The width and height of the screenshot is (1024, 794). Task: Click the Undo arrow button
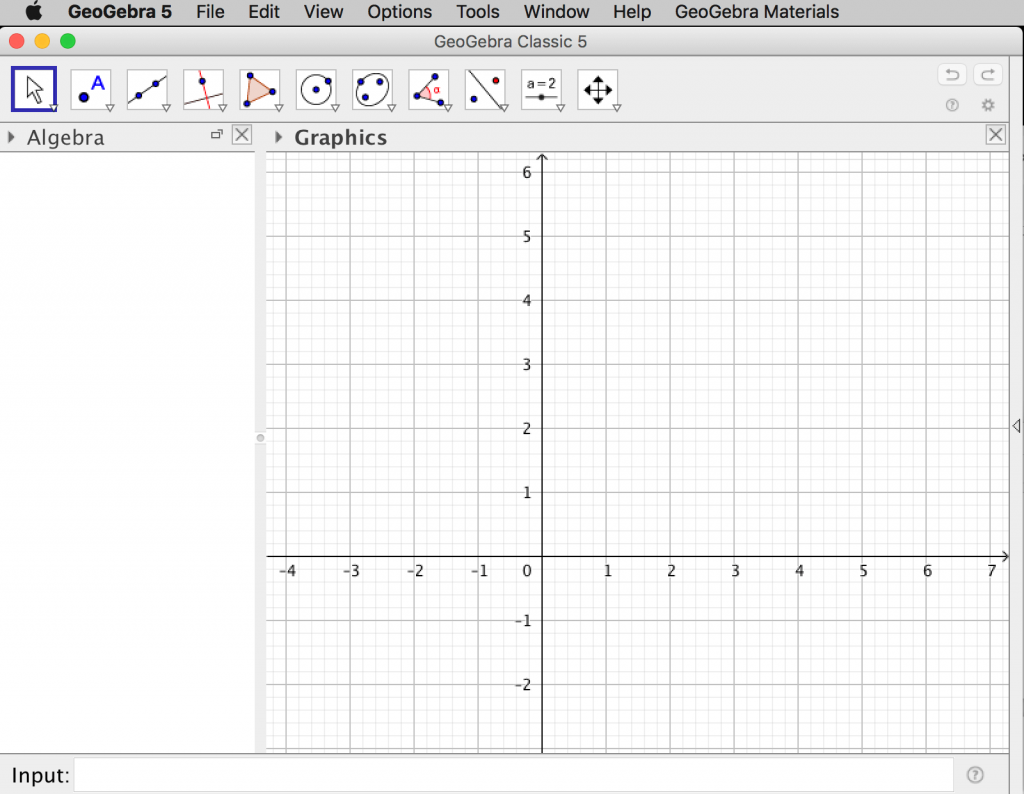pyautogui.click(x=952, y=74)
